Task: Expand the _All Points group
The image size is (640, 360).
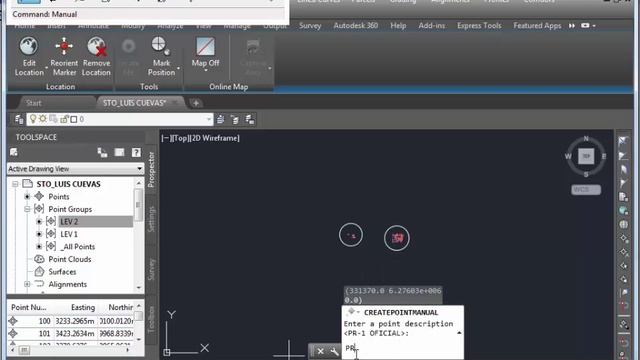Action: 39,247
